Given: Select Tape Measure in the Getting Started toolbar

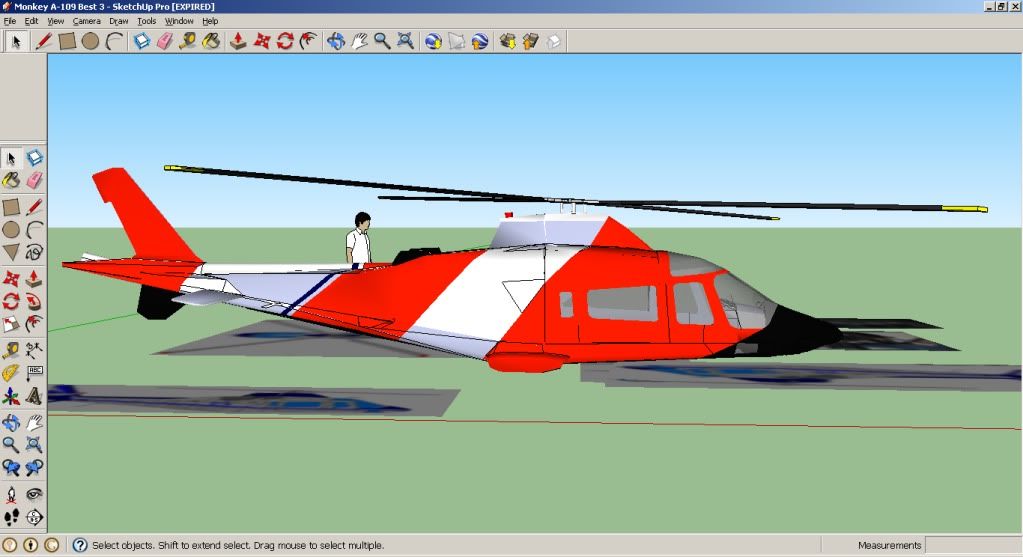Looking at the screenshot, I should point(188,42).
